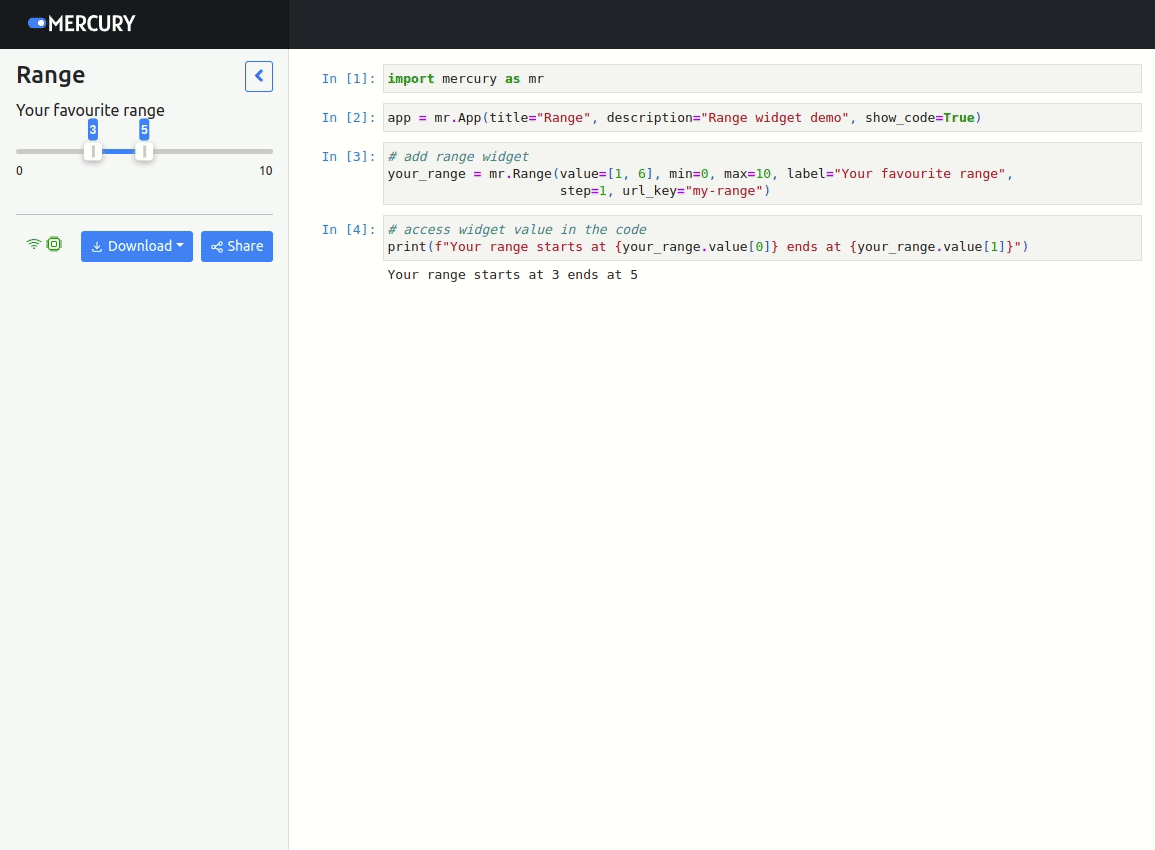Click the download arrow icon in Download button
The image size is (1155, 850).
point(97,247)
